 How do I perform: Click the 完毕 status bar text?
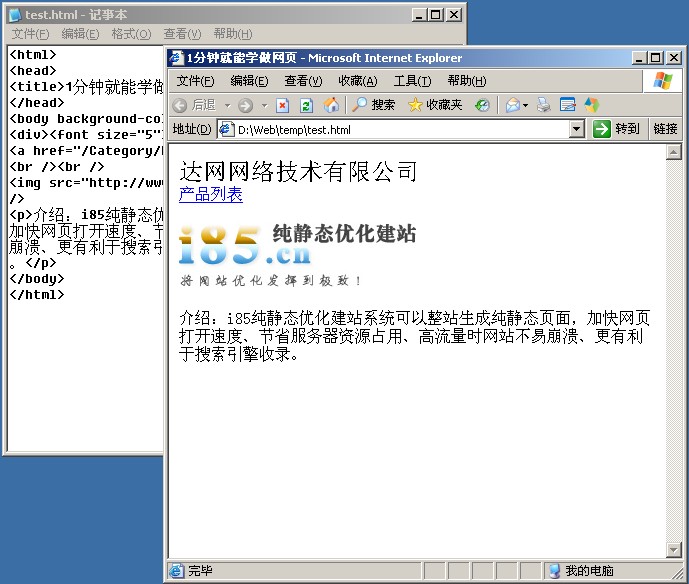point(200,571)
